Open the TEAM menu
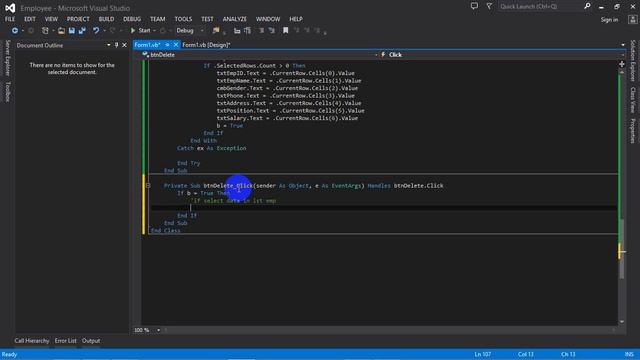 pos(158,19)
